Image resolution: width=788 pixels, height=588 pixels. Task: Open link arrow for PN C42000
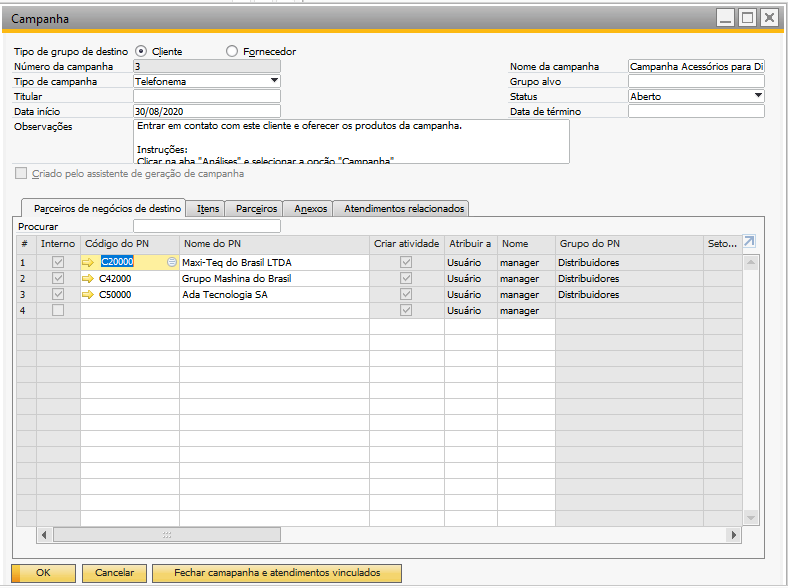tap(88, 278)
